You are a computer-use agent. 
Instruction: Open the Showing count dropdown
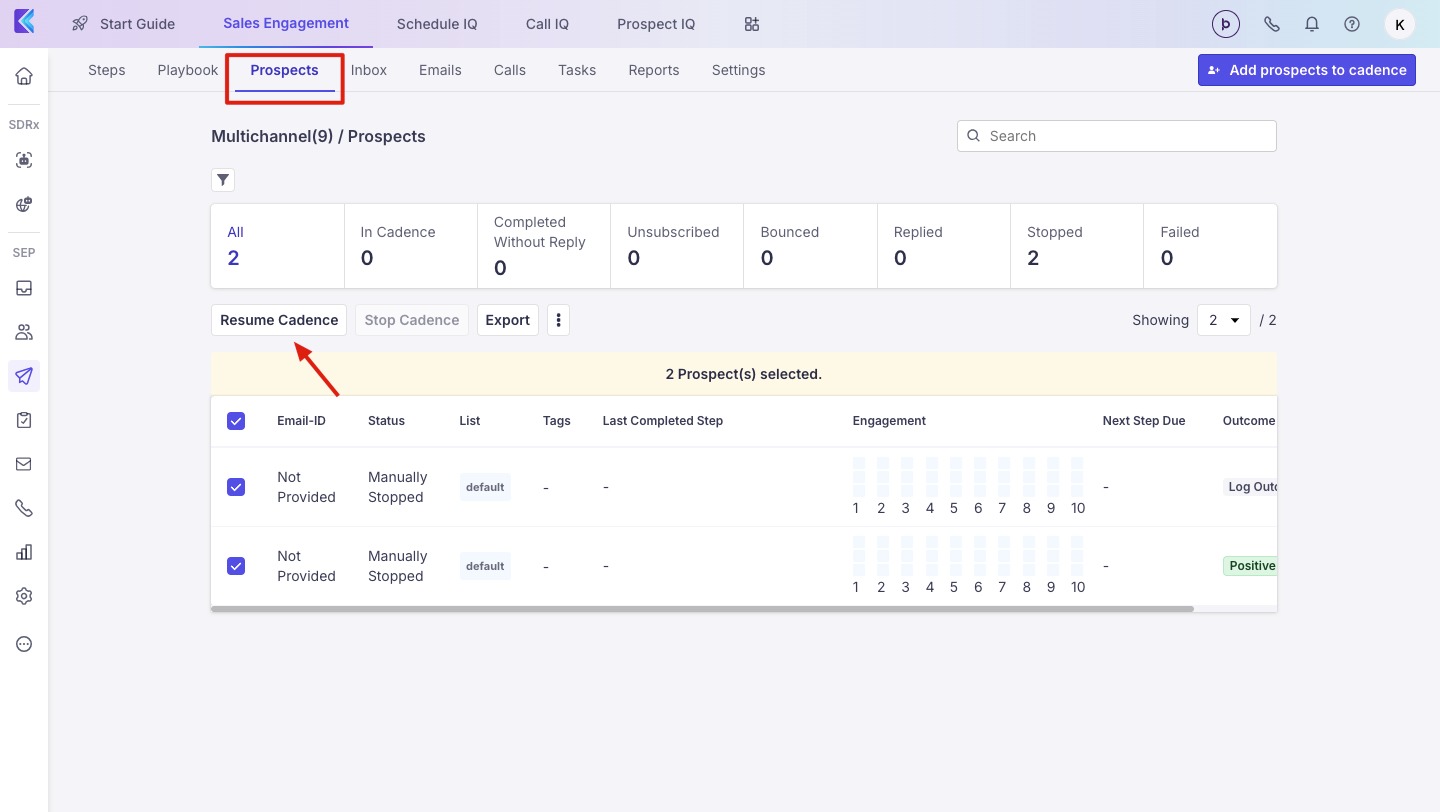click(1224, 320)
